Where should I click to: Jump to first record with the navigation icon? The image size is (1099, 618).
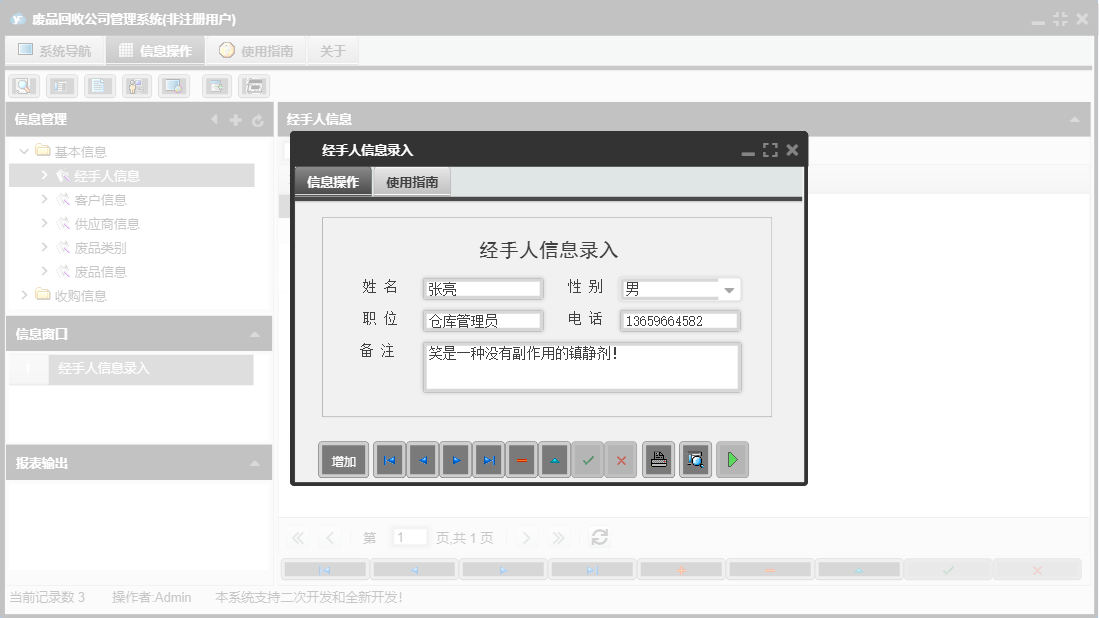pyautogui.click(x=389, y=459)
